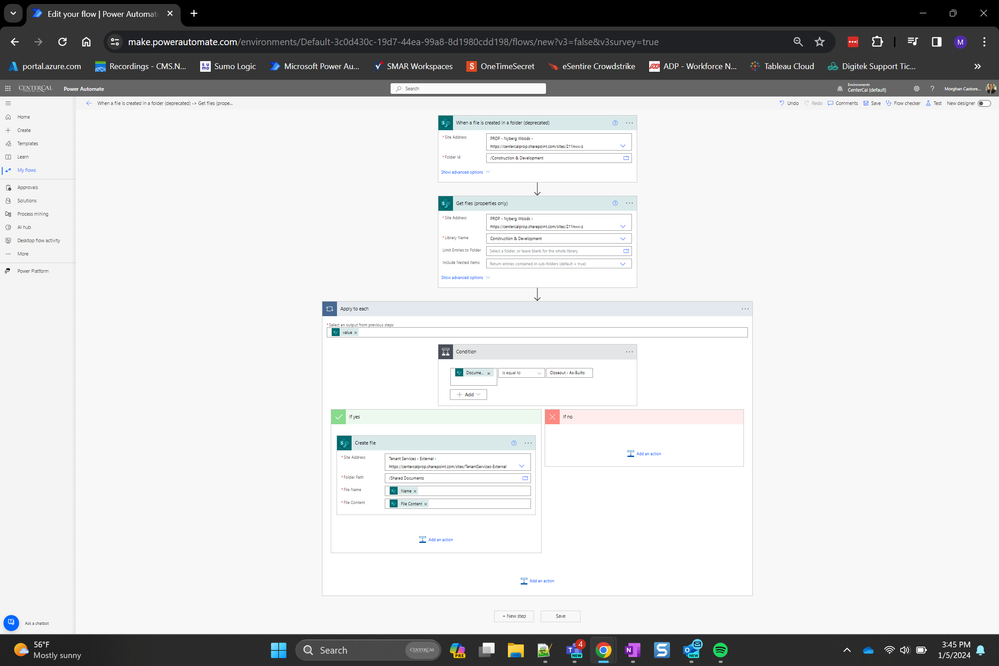Click the Ask a chatbot button
Viewport: 999px width, 666px height.
coord(11,623)
